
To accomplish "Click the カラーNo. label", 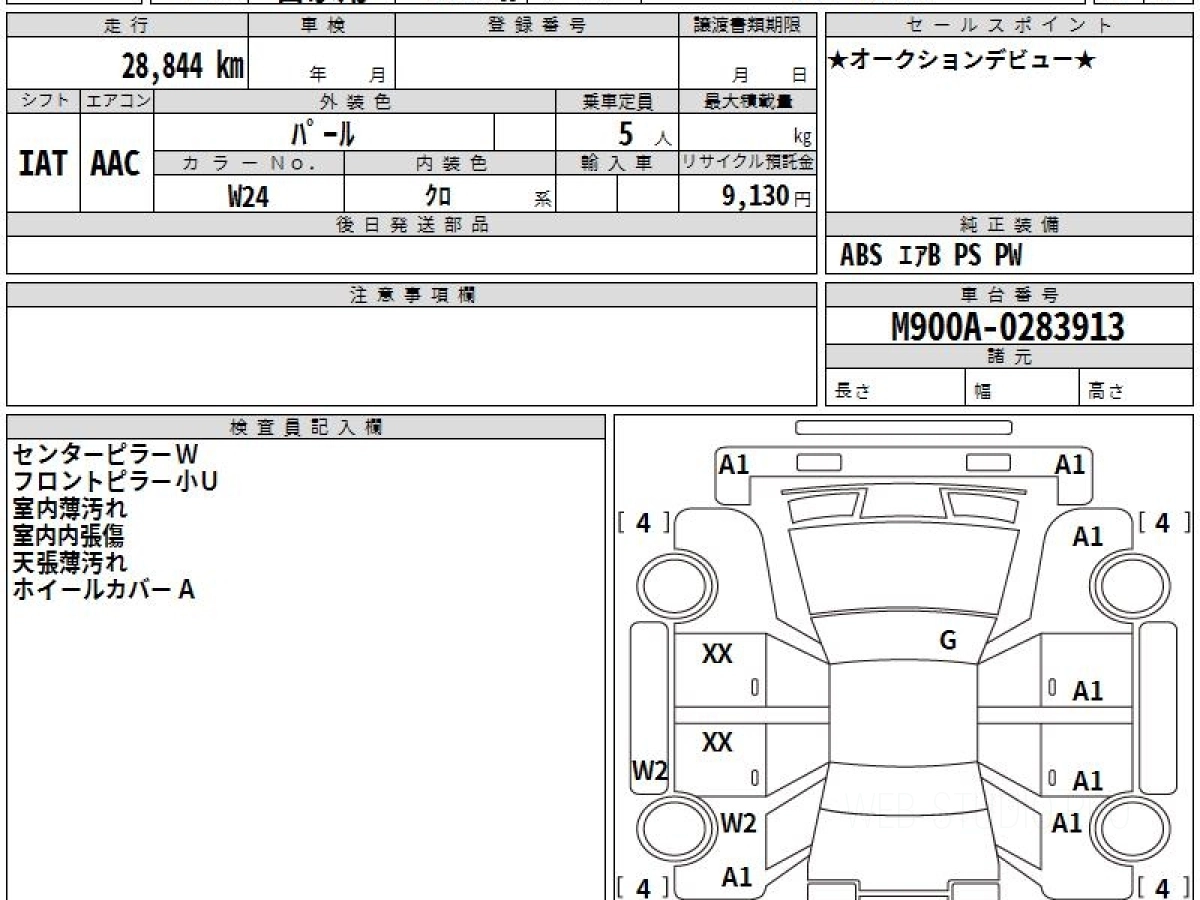I will coord(249,164).
